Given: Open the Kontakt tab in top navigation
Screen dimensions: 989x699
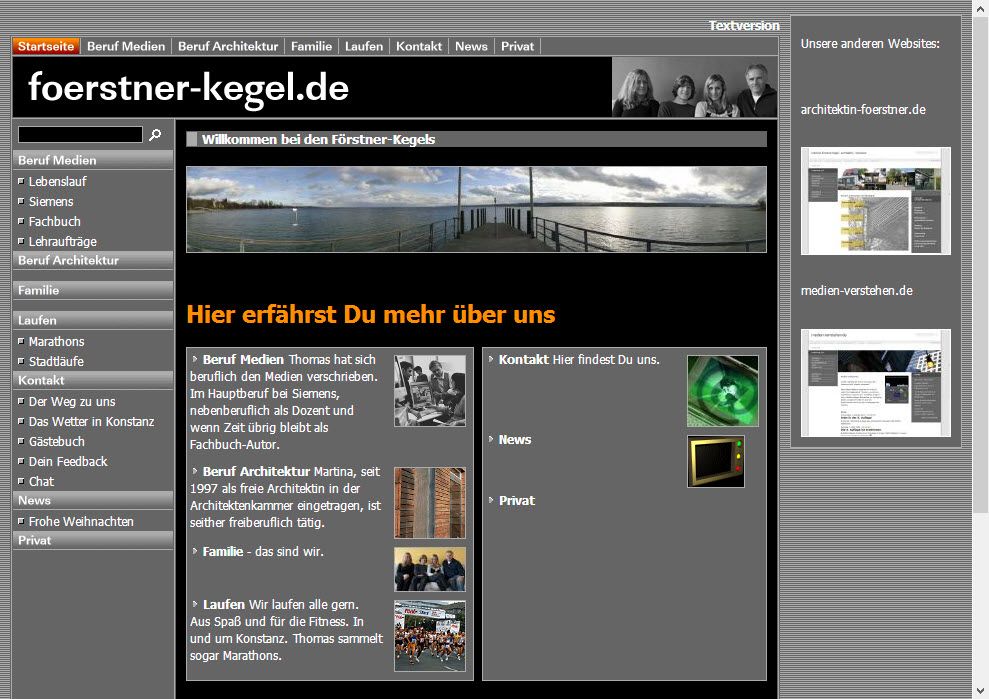Looking at the screenshot, I should pyautogui.click(x=419, y=46).
